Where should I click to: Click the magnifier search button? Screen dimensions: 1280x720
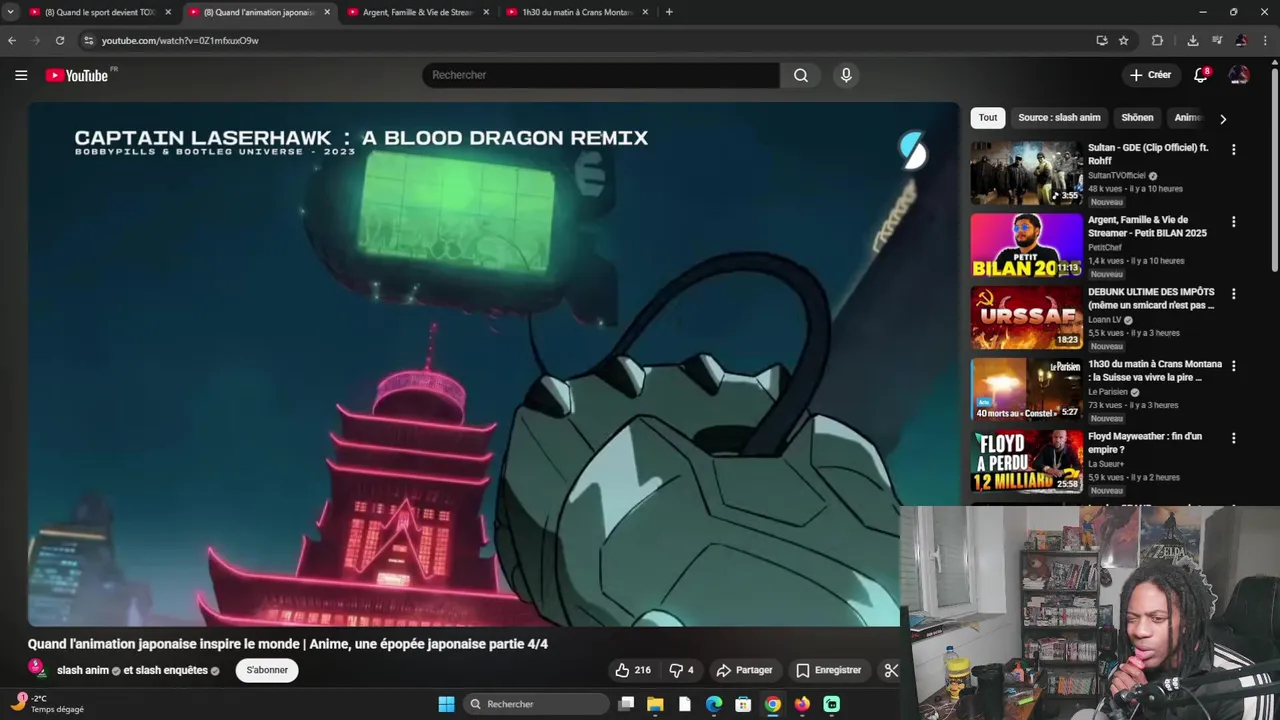[801, 75]
